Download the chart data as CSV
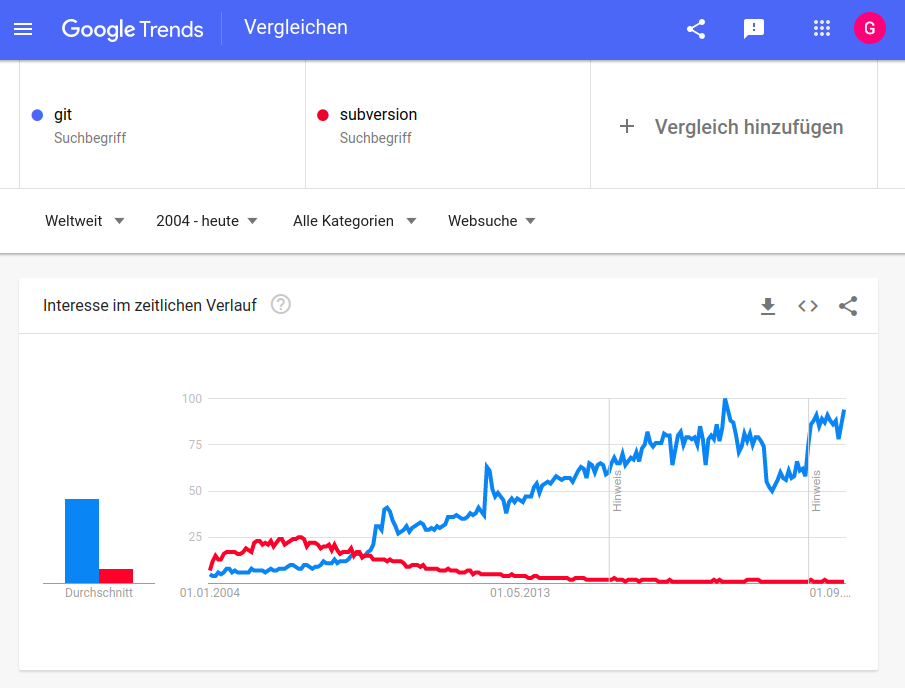Image resolution: width=905 pixels, height=688 pixels. (768, 306)
